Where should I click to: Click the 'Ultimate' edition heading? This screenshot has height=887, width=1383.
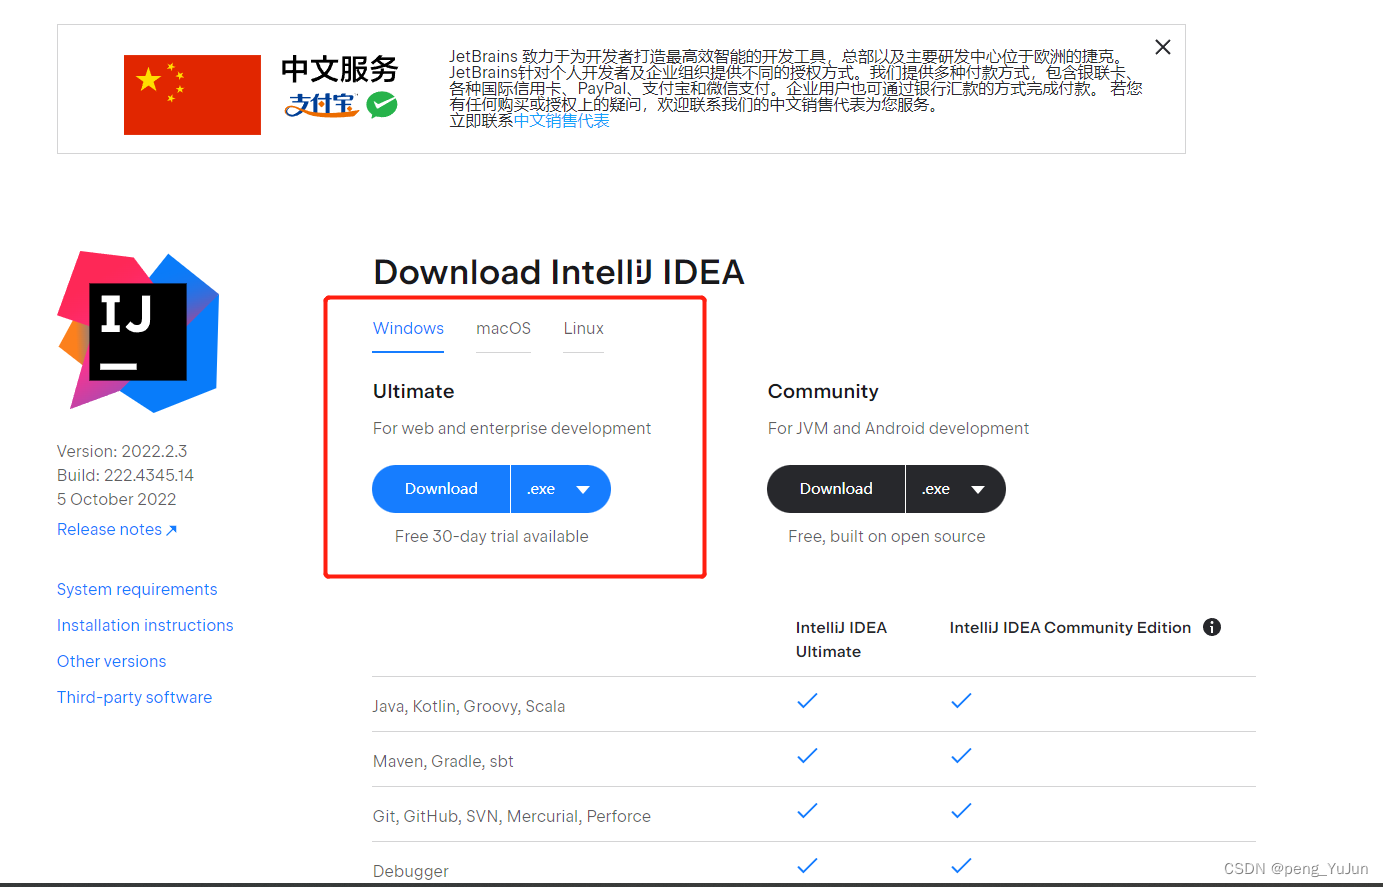413,391
